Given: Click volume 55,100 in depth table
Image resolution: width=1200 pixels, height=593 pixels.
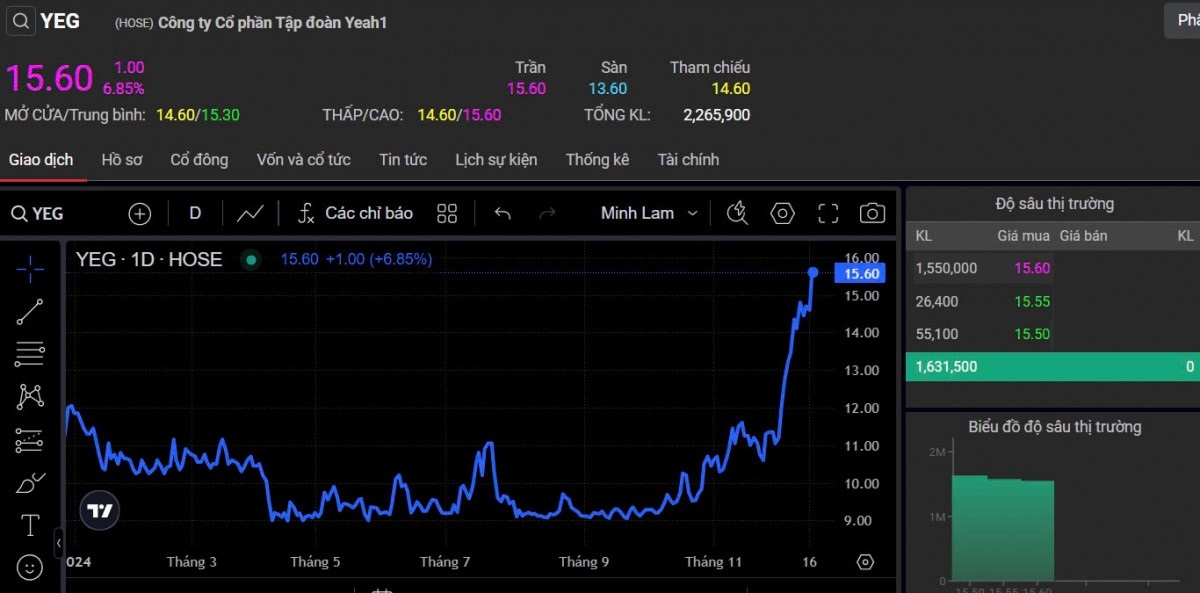Looking at the screenshot, I should point(937,334).
